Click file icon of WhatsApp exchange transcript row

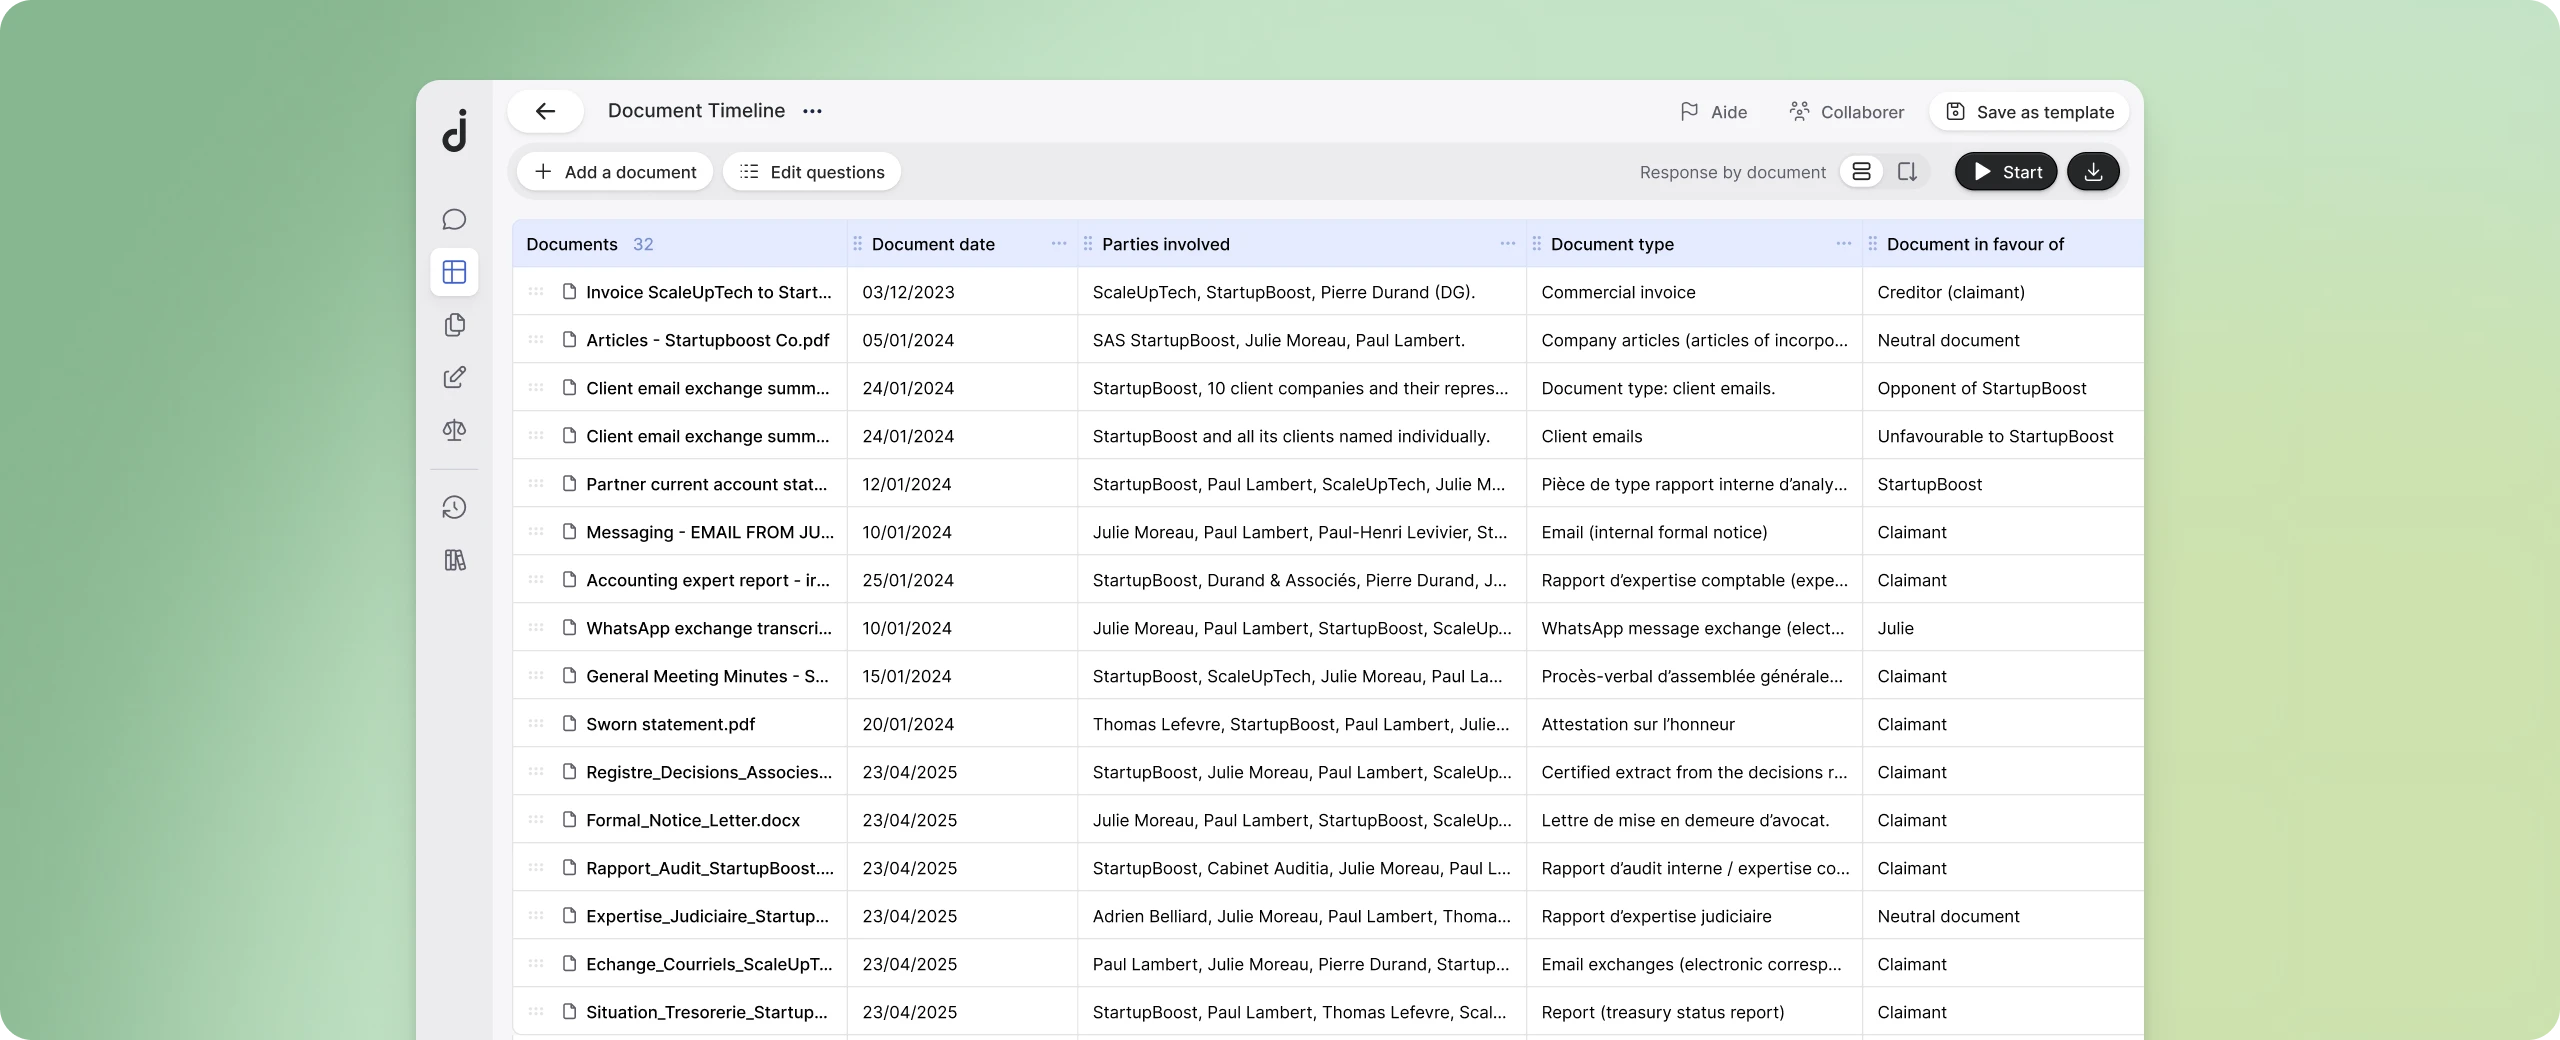(x=569, y=628)
